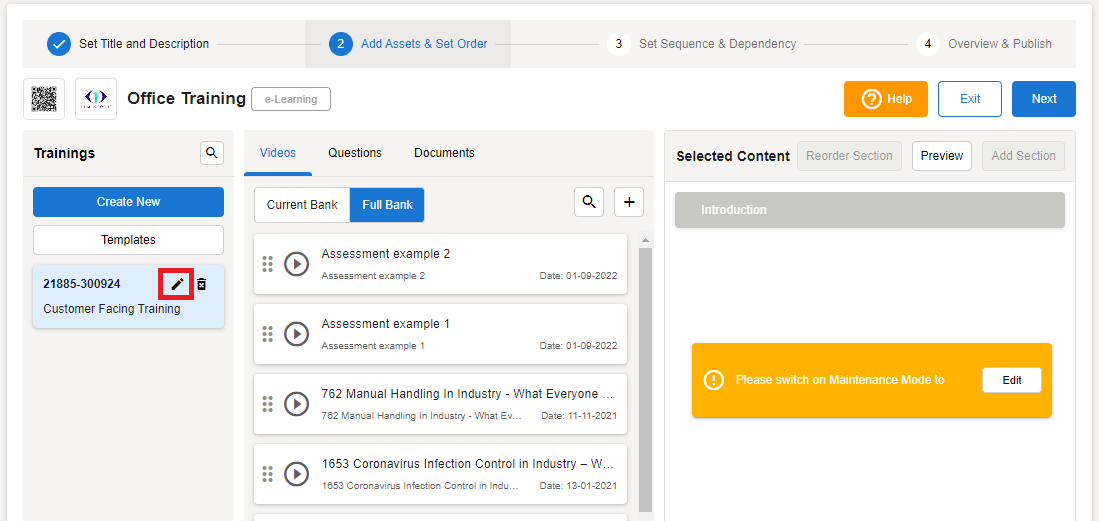Click drag handle of 762 Manual Handling video

pos(267,404)
